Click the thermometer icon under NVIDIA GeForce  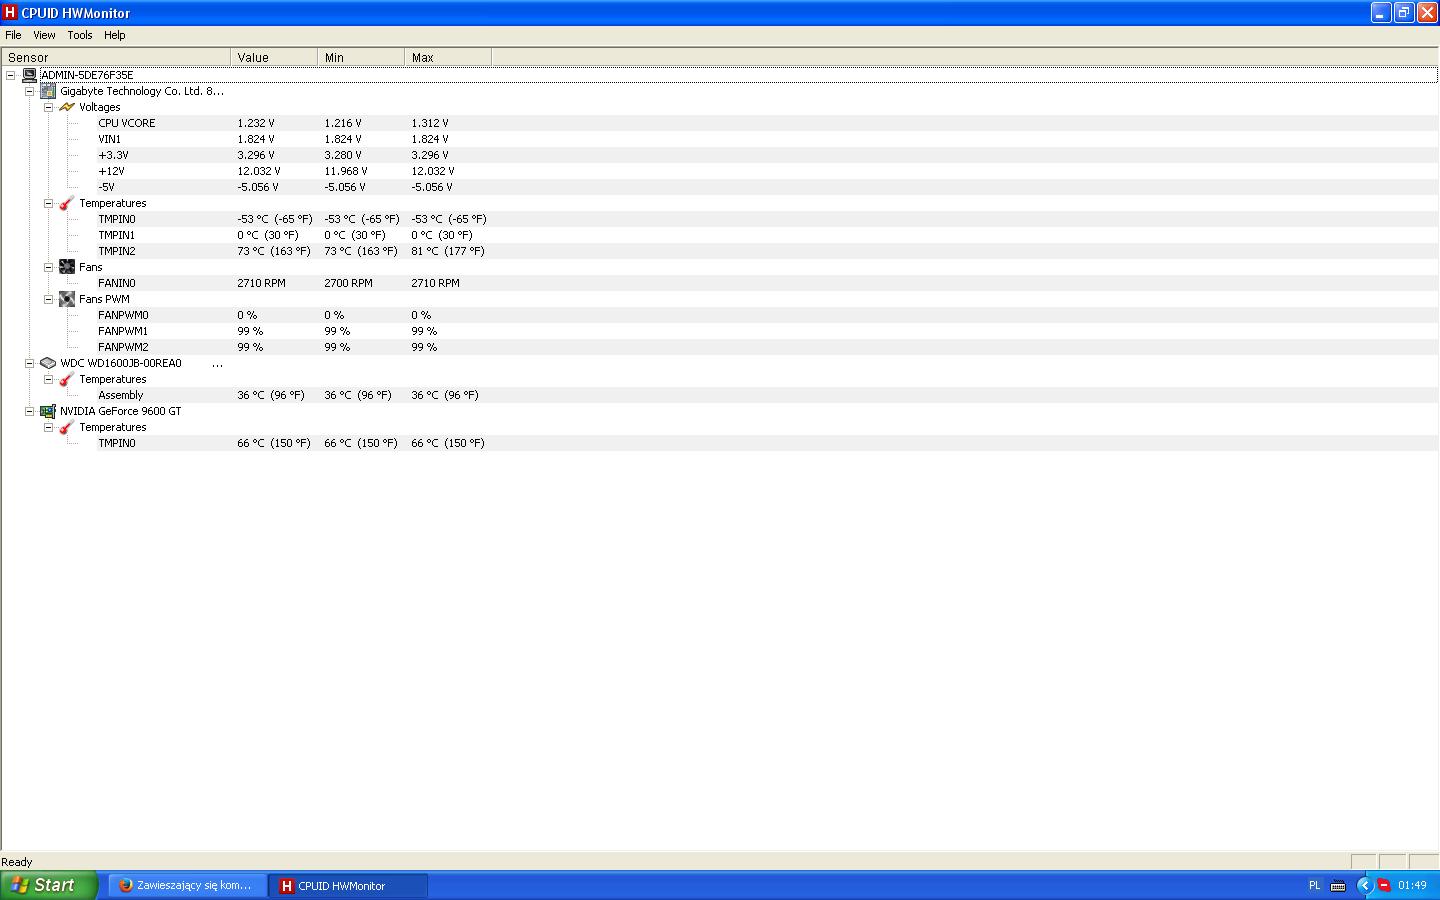click(67, 427)
